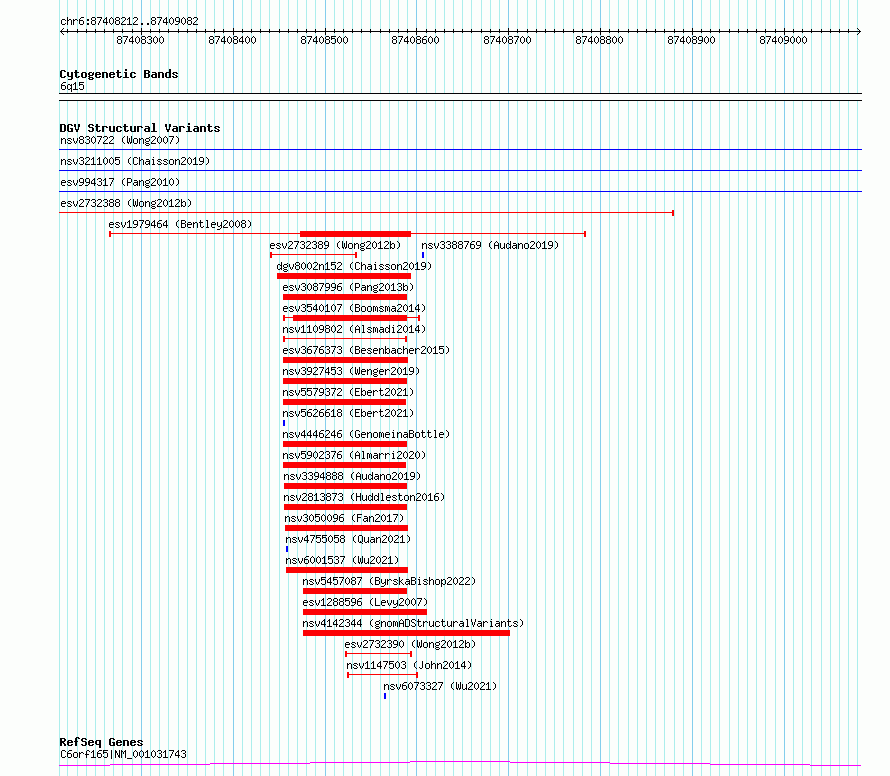Click ruler position 87408700
The width and height of the screenshot is (890, 776).
click(x=507, y=40)
